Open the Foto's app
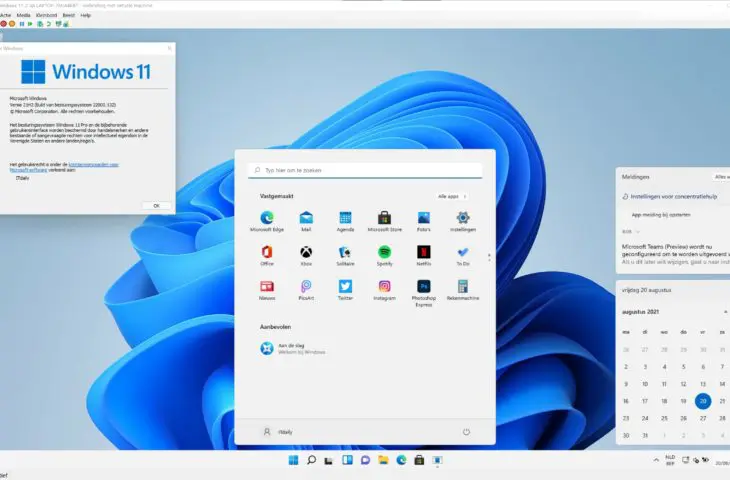This screenshot has height=480, width=730. coord(424,221)
